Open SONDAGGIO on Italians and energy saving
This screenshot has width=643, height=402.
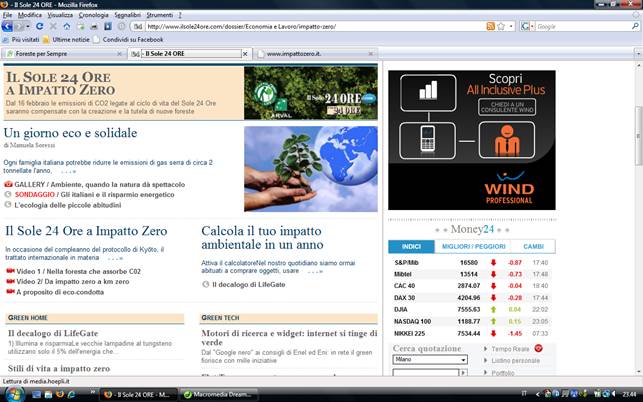pos(94,194)
